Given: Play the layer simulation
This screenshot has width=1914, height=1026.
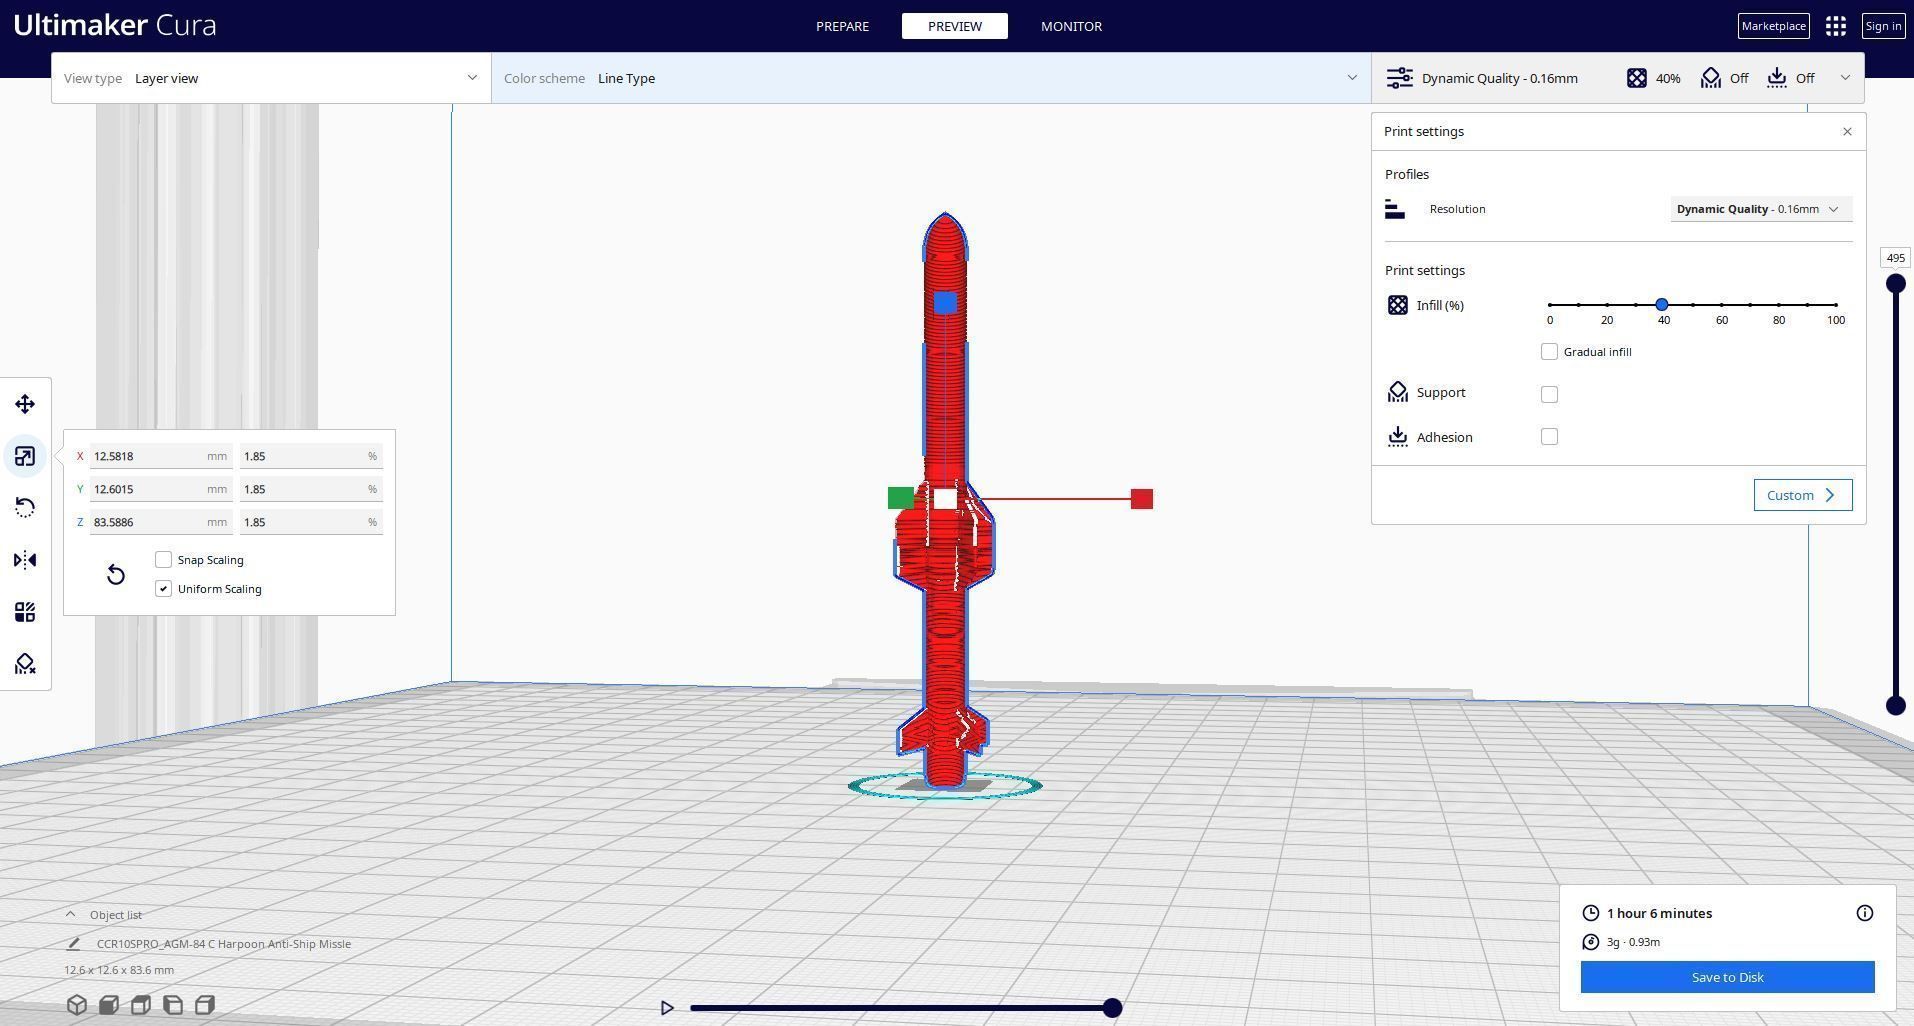Looking at the screenshot, I should (x=667, y=1008).
